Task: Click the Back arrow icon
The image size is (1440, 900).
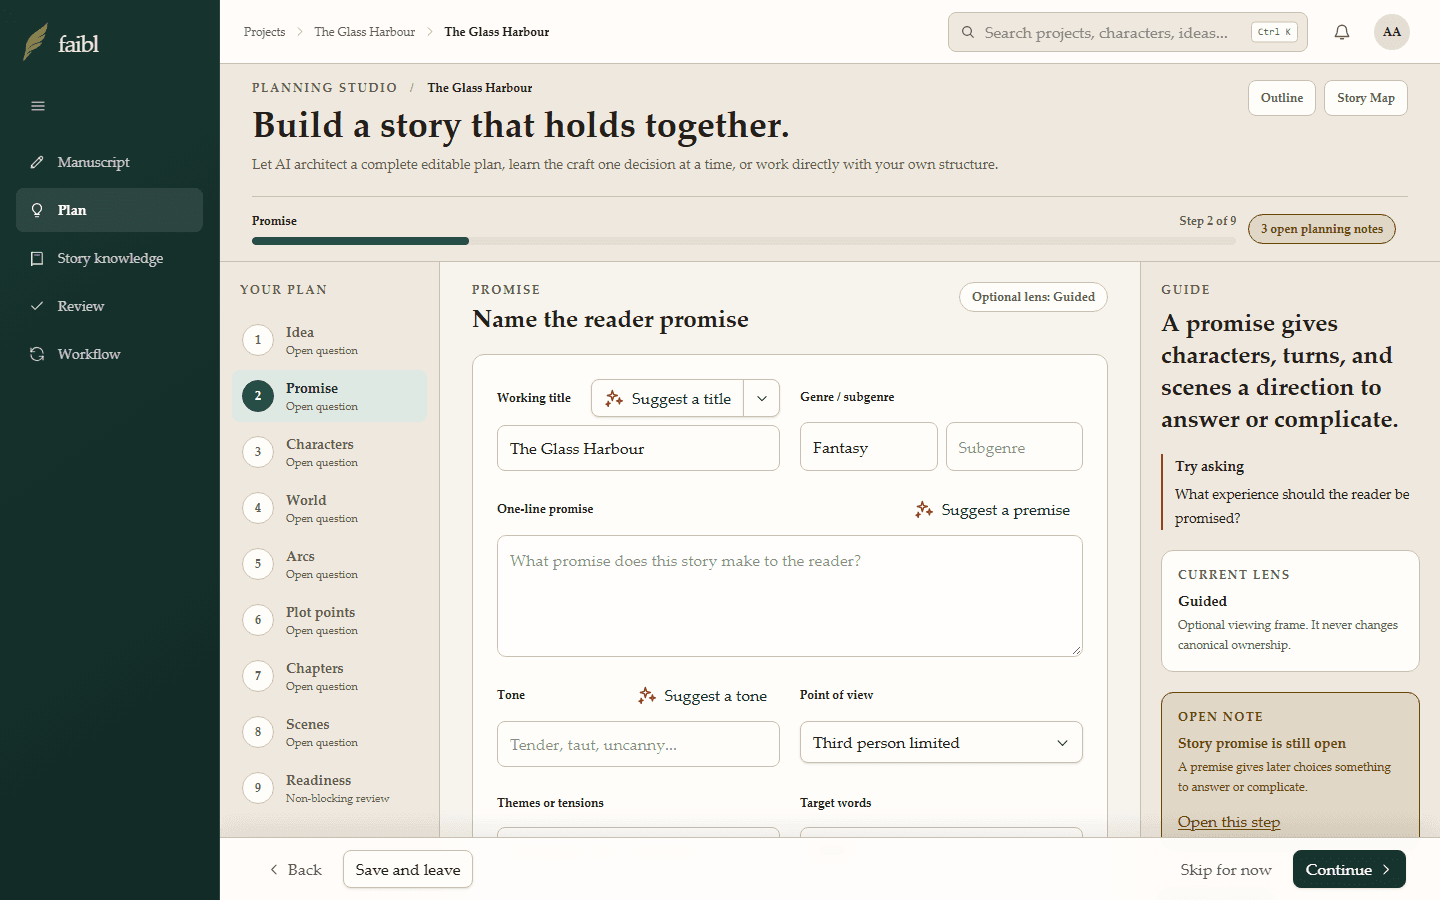Action: 274,870
